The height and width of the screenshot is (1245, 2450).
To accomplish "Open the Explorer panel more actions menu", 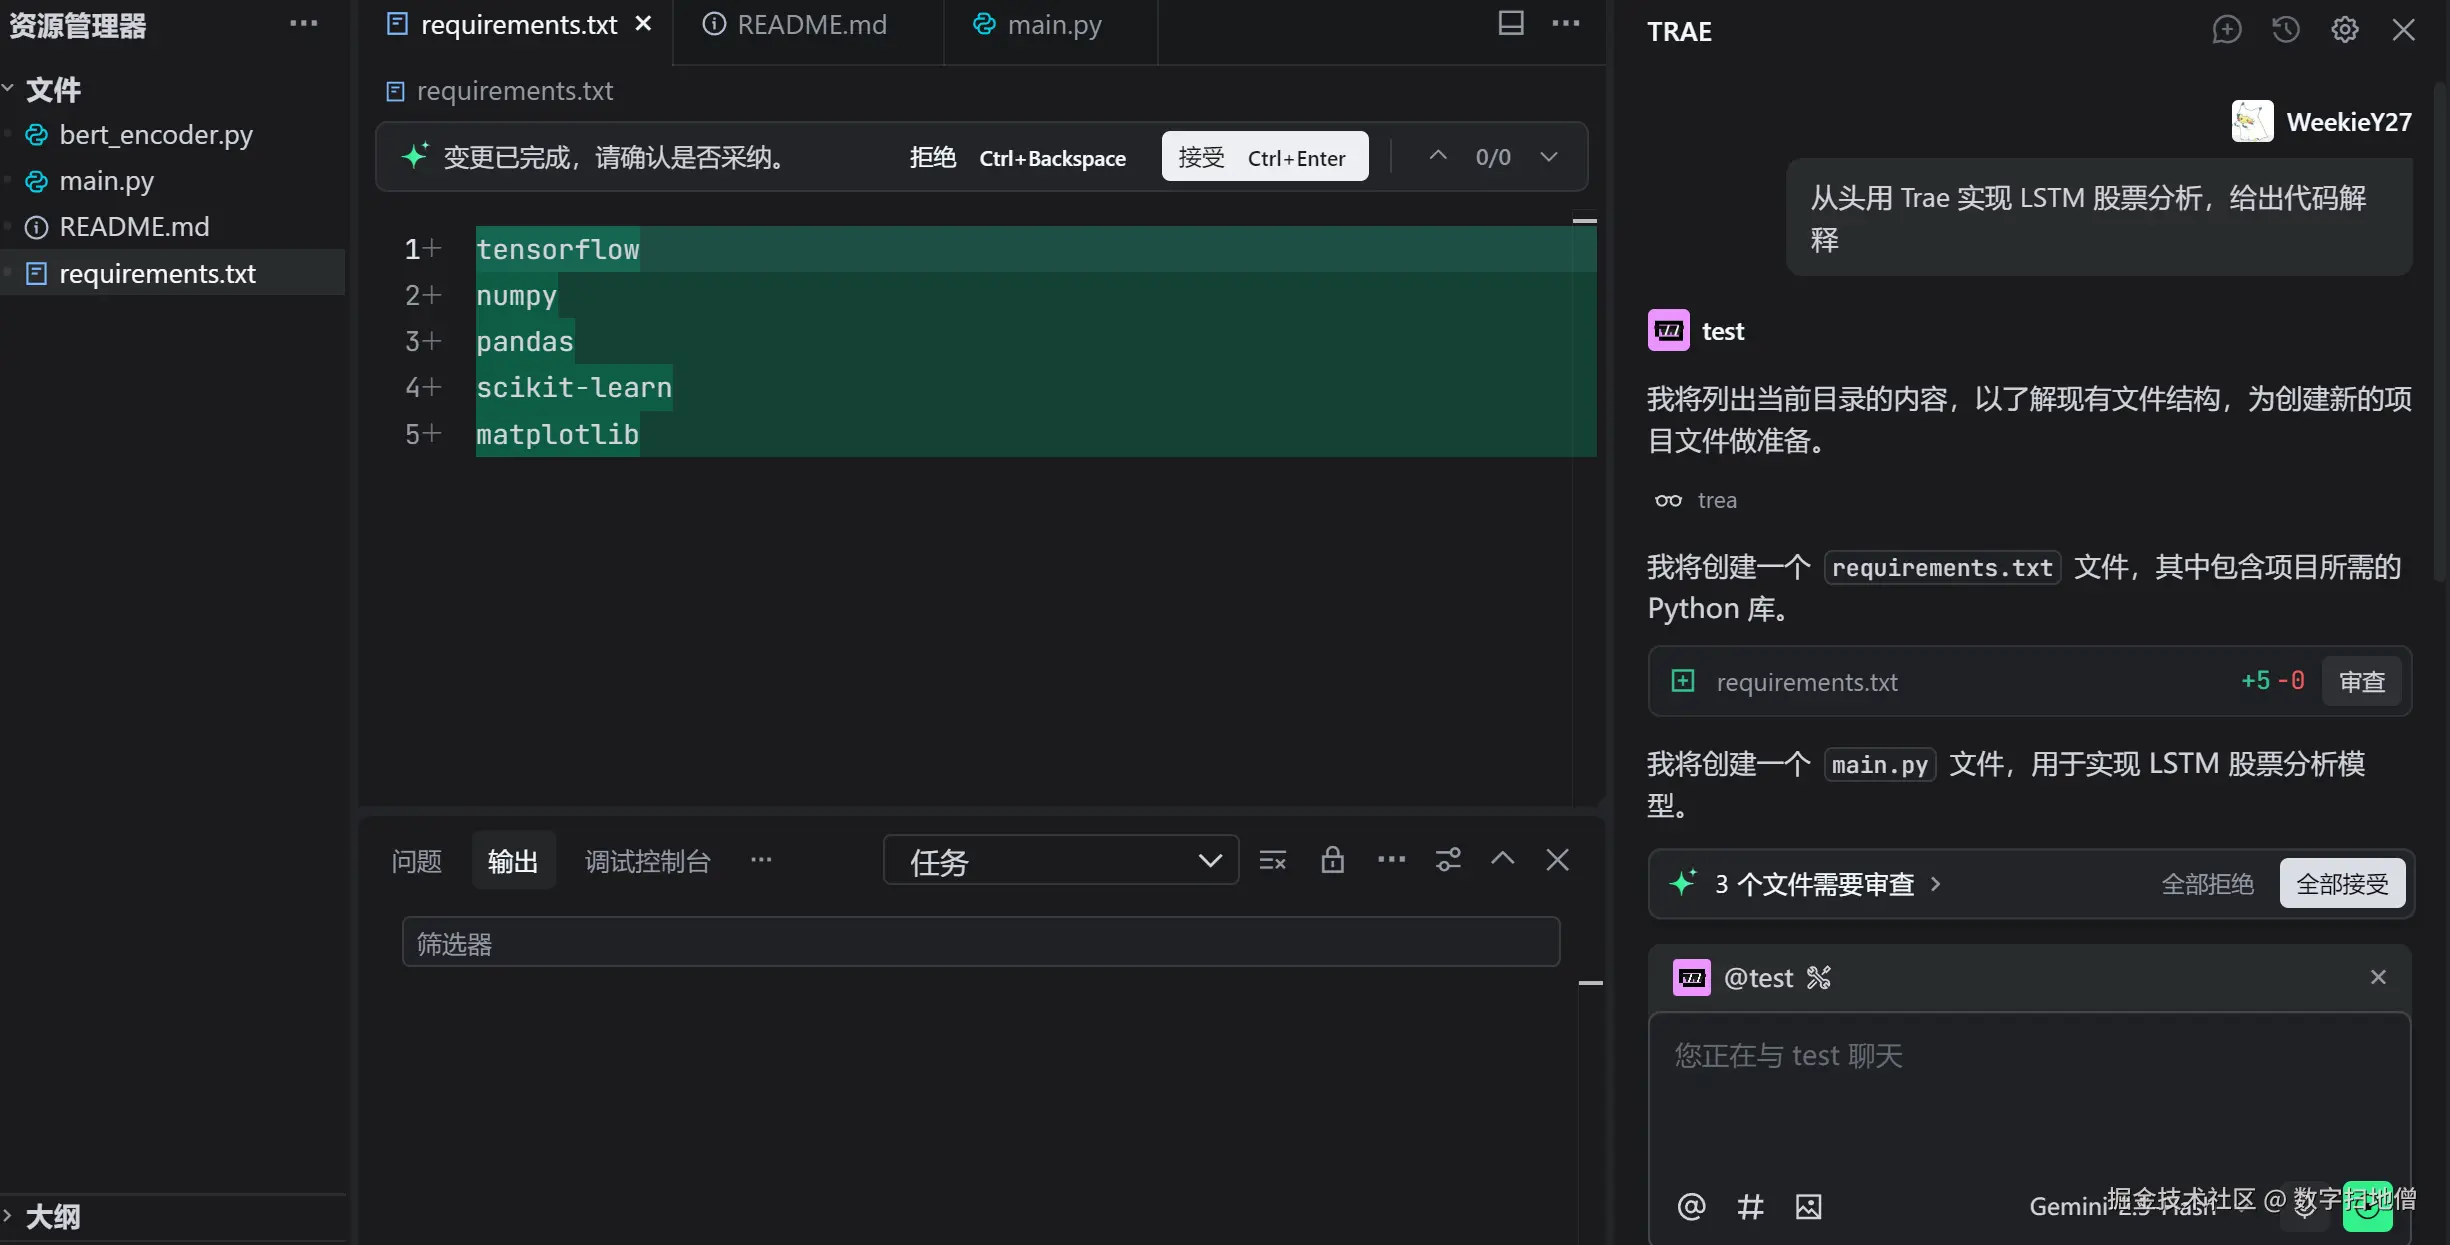I will (x=303, y=24).
